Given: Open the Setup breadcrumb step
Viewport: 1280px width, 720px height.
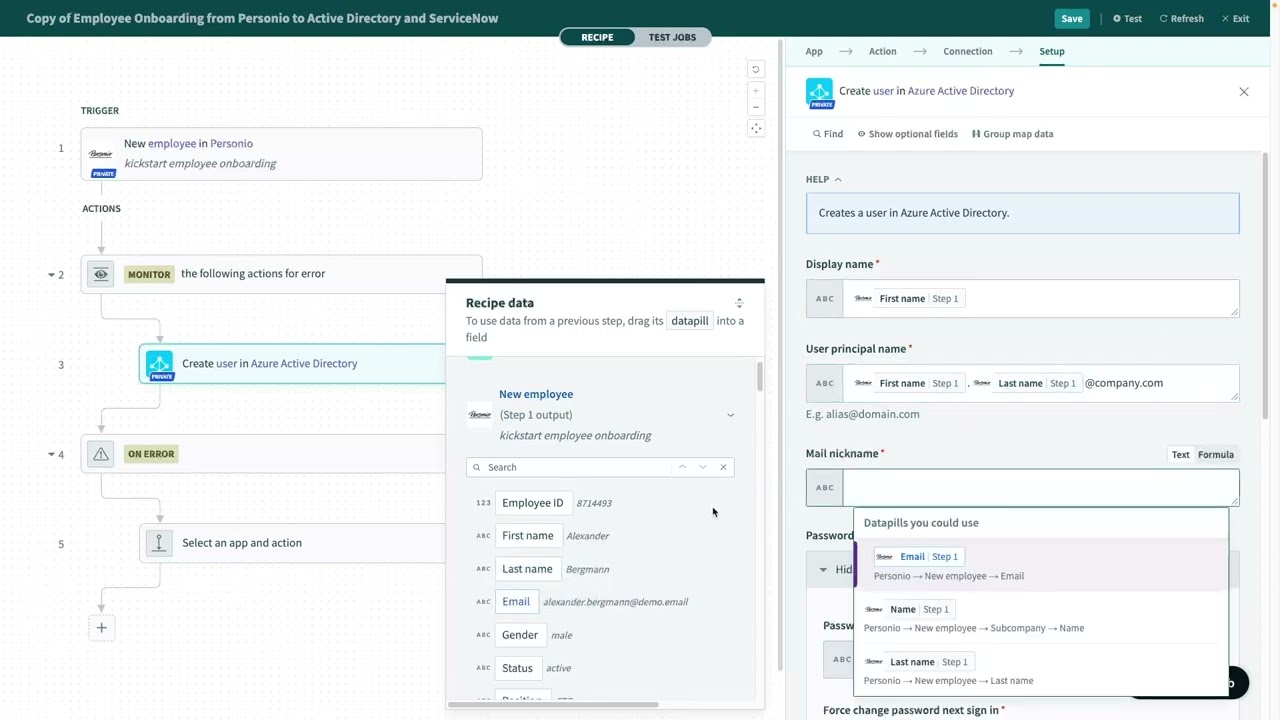Looking at the screenshot, I should coord(1051,52).
